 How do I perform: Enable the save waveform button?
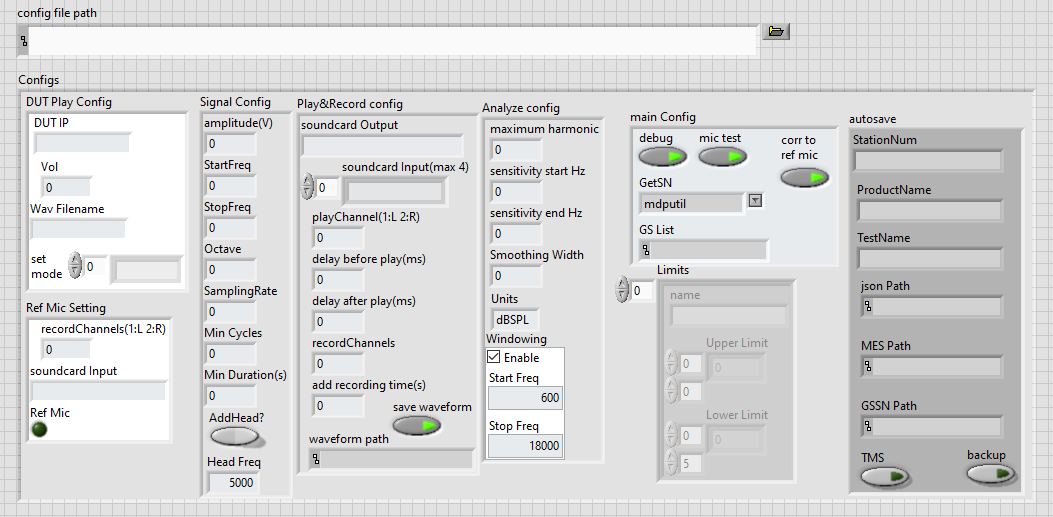coord(416,426)
